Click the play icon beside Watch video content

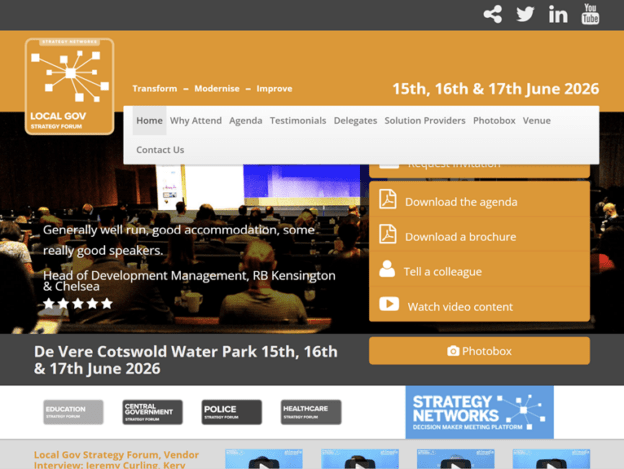click(x=388, y=305)
